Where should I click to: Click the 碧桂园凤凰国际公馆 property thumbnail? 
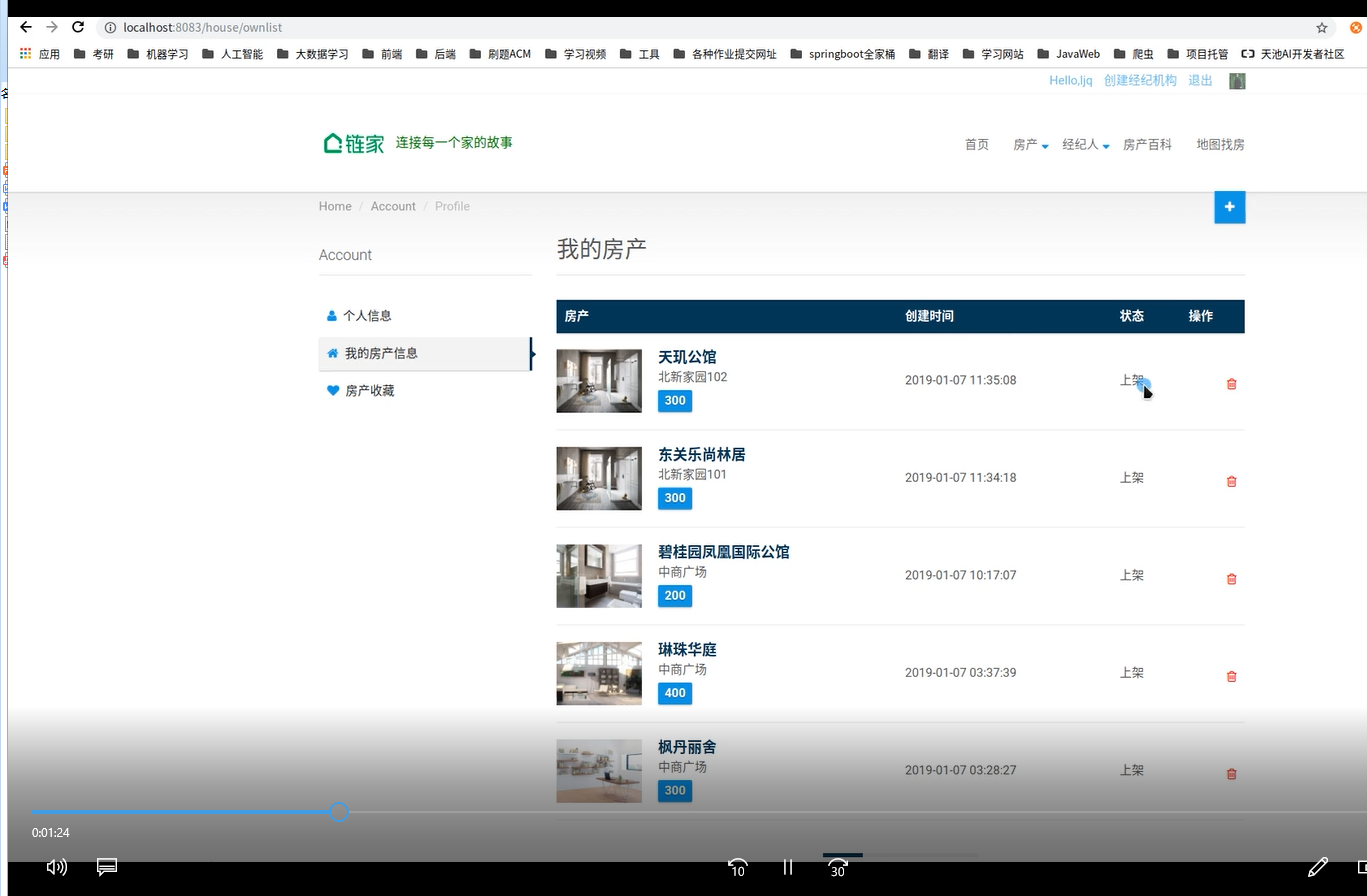coord(599,576)
